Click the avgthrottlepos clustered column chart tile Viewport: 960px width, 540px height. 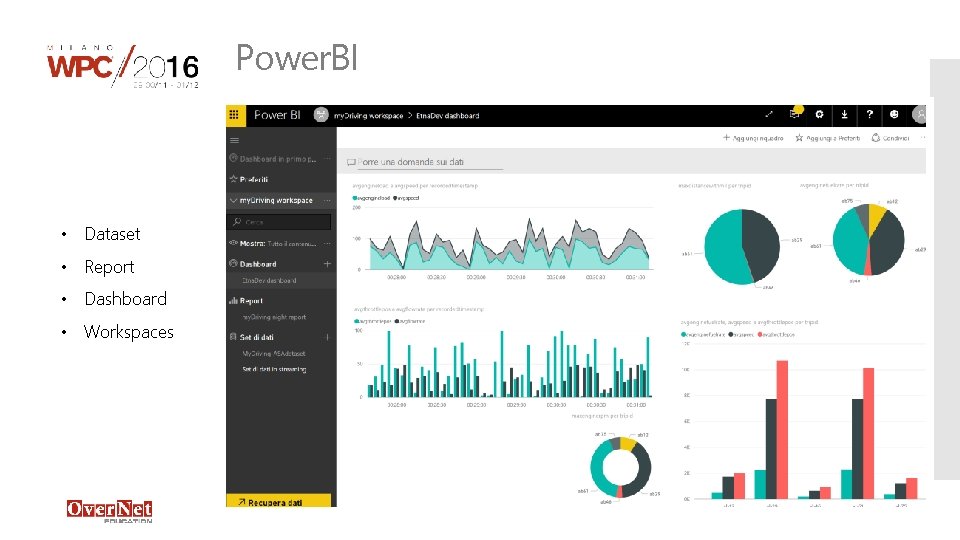[501, 358]
